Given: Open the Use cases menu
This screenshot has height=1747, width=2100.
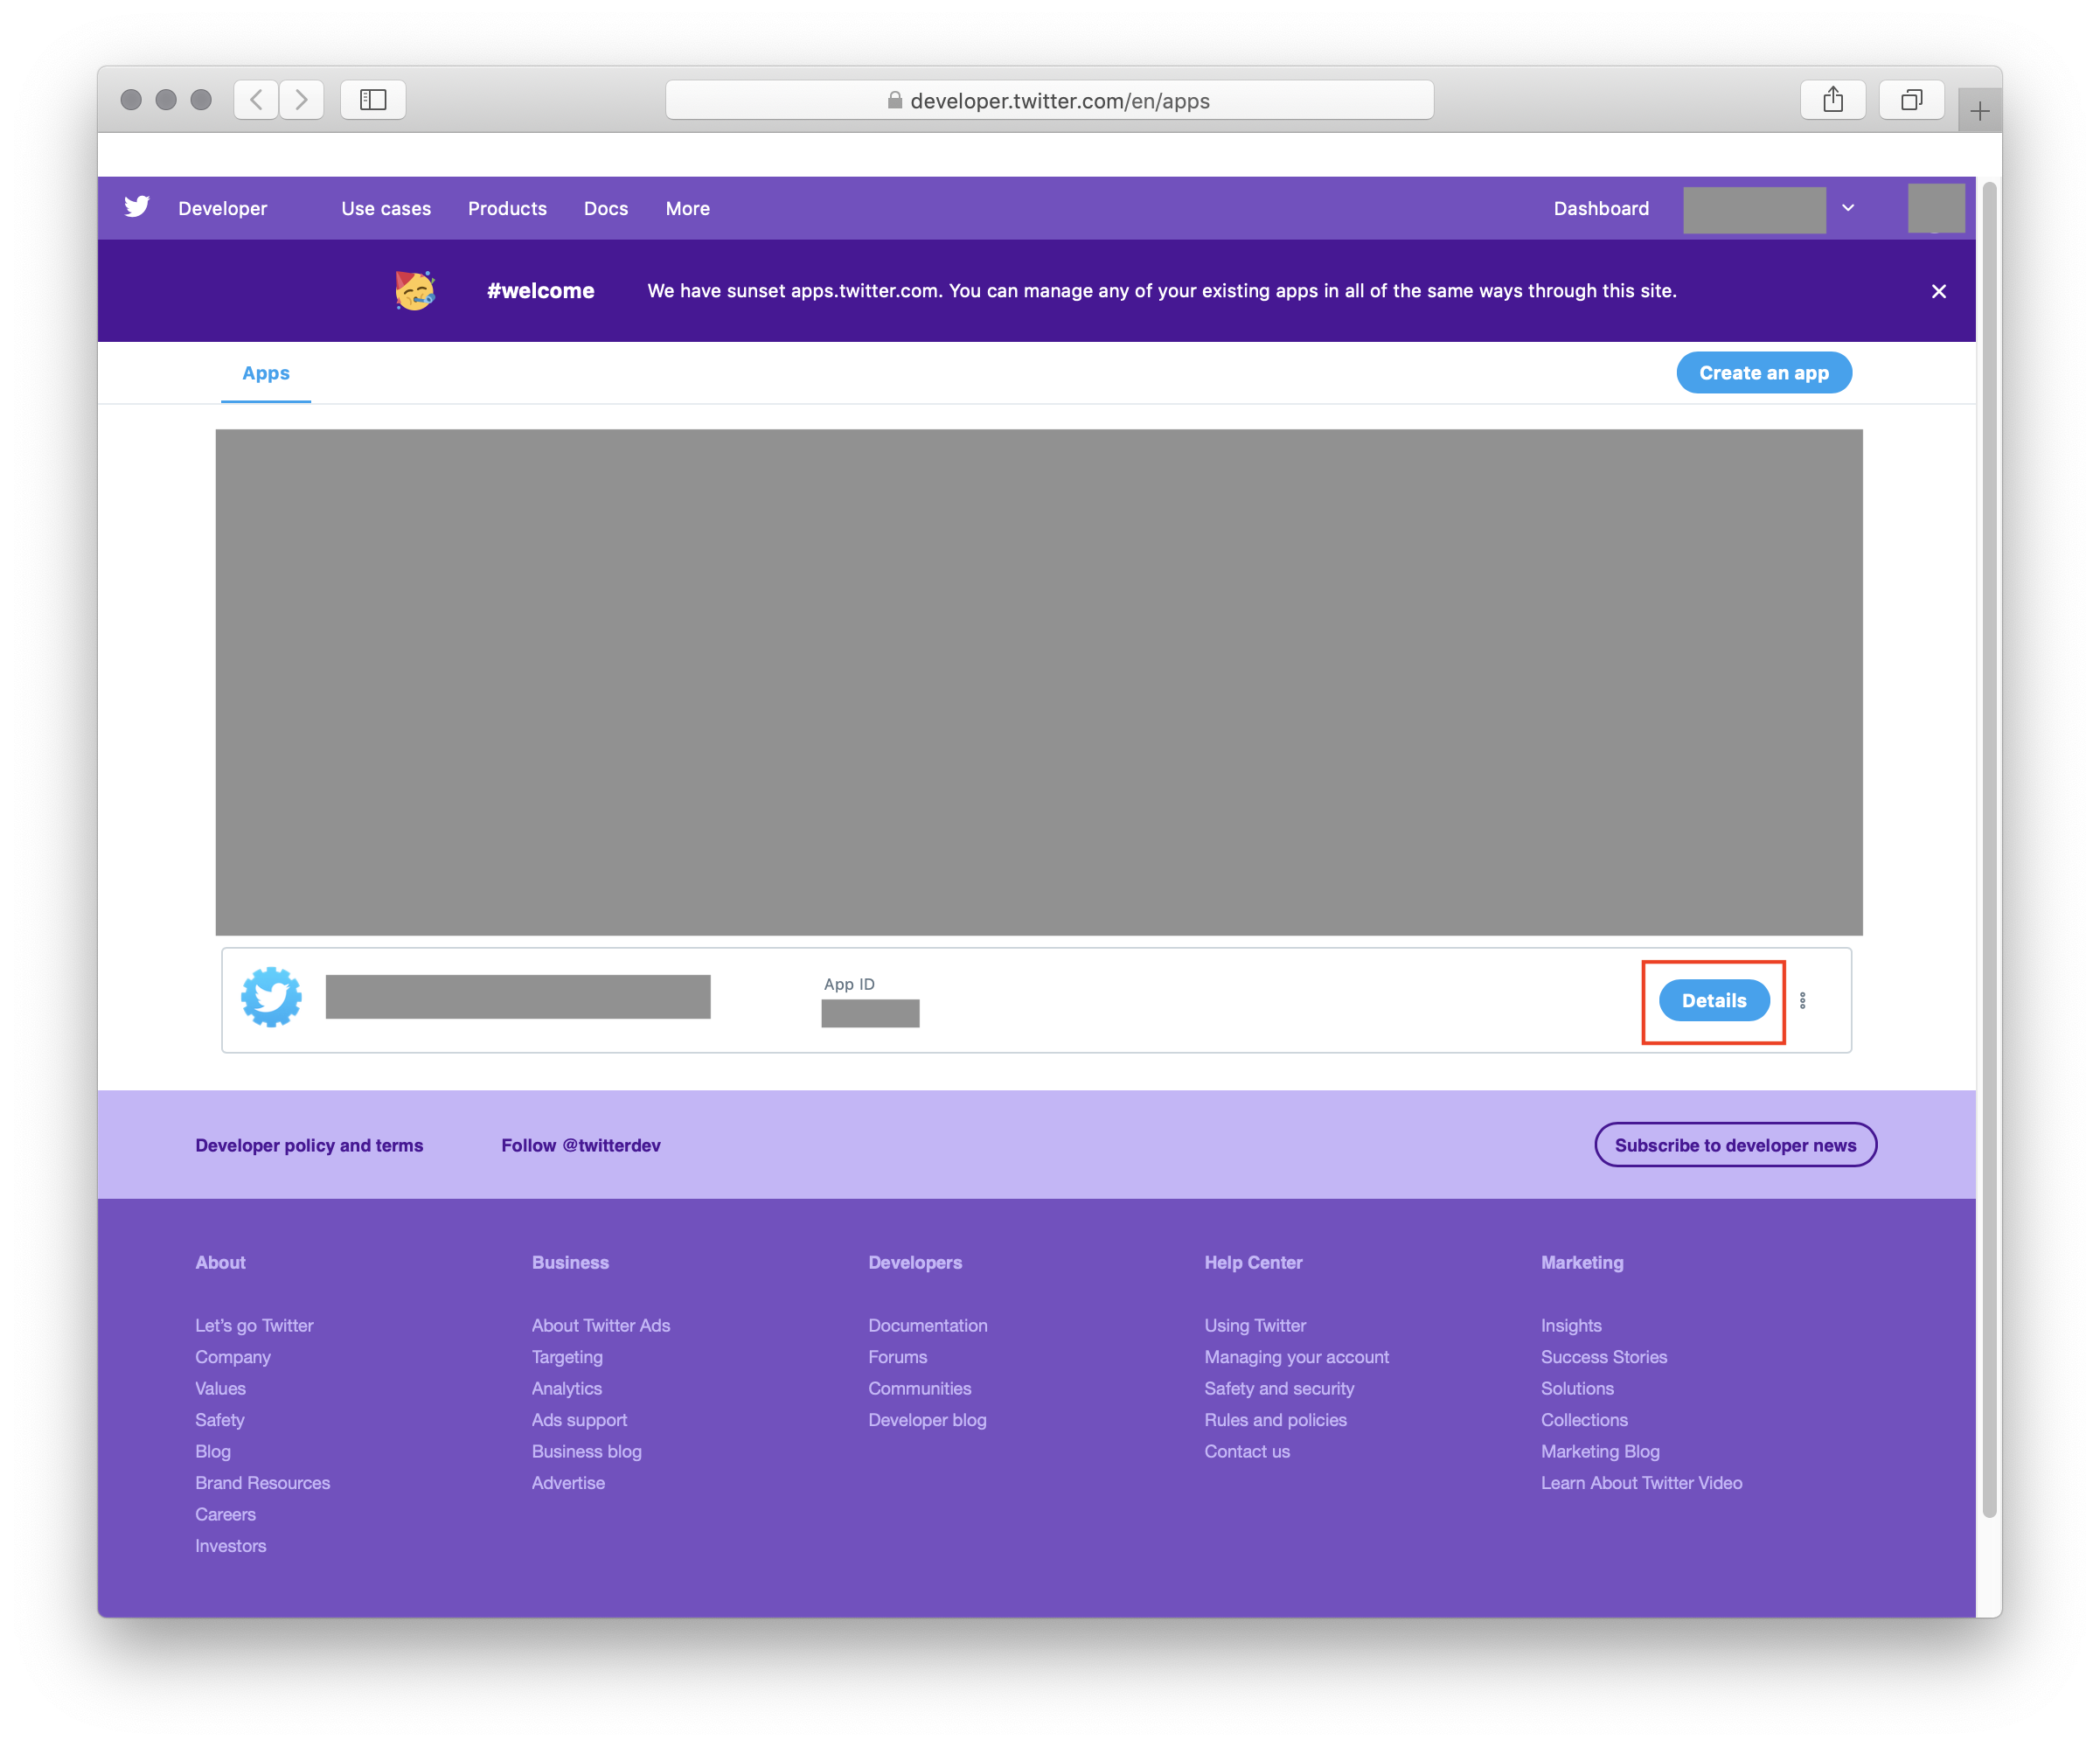Looking at the screenshot, I should pos(386,208).
